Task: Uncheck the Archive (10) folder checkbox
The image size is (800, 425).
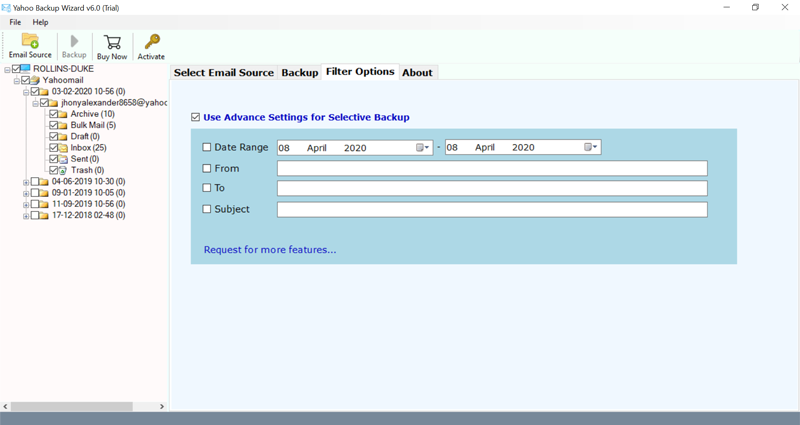Action: click(x=53, y=114)
